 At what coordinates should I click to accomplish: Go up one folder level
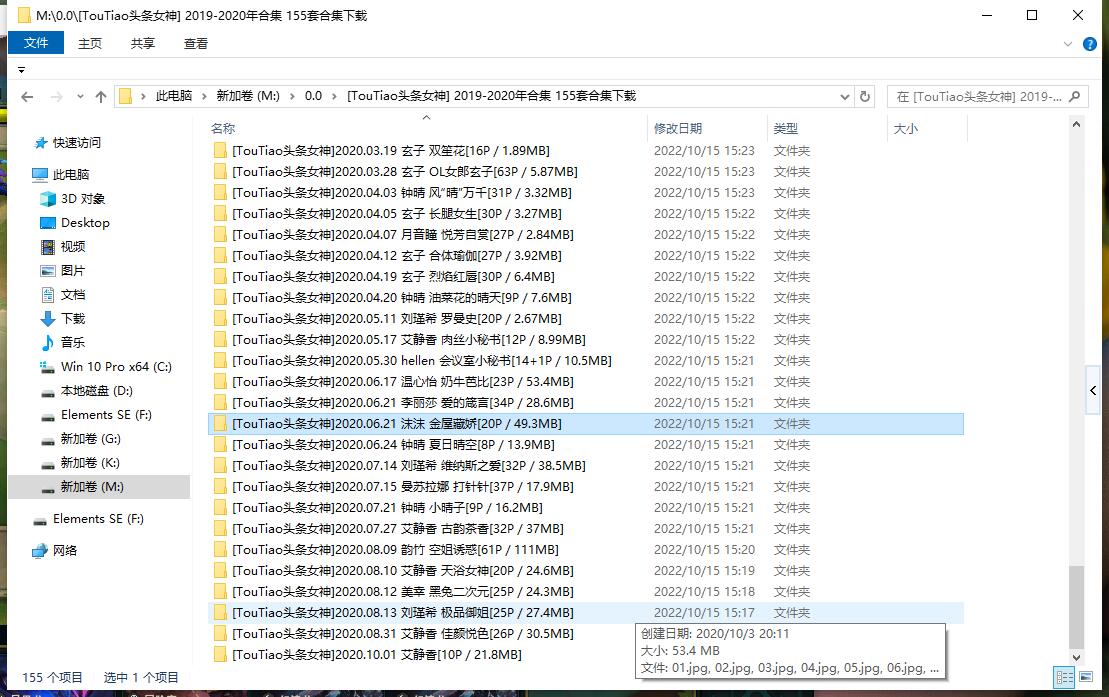[100, 97]
